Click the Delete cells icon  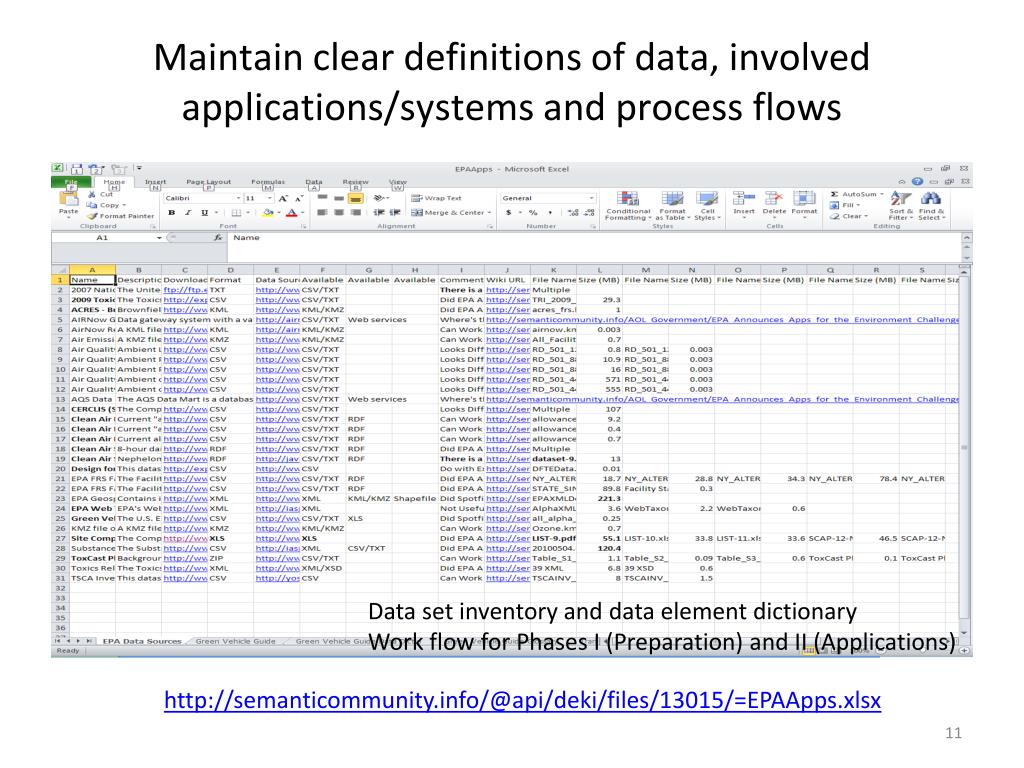[x=774, y=198]
